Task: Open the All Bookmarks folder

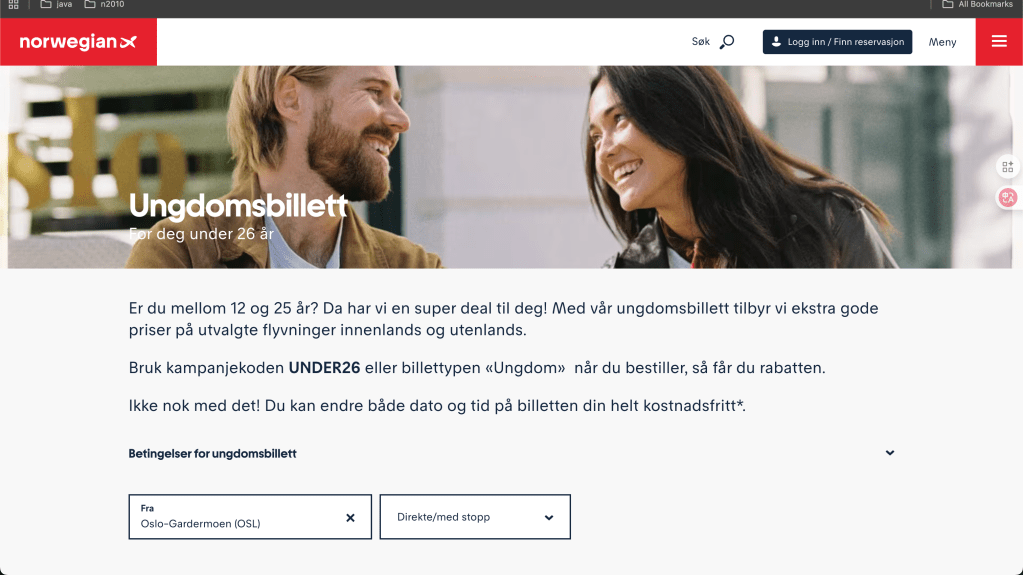Action: coord(977,5)
